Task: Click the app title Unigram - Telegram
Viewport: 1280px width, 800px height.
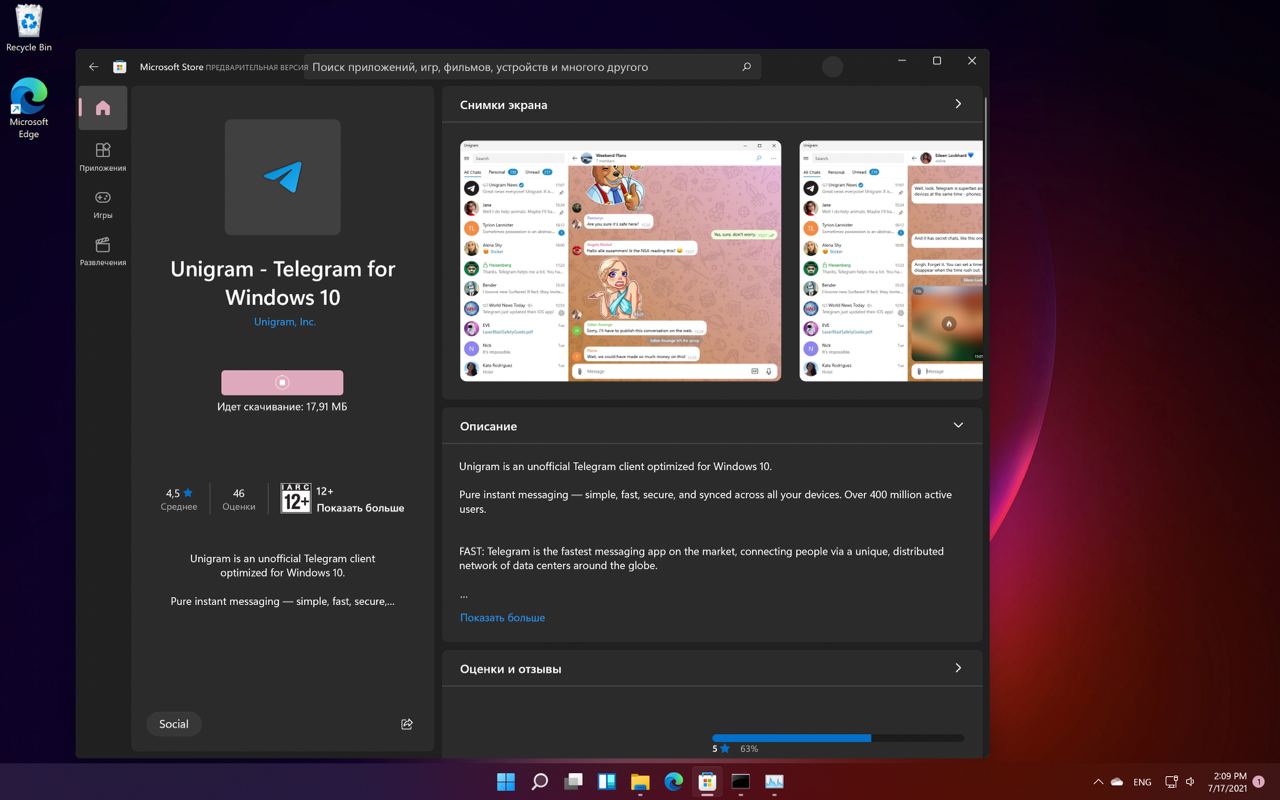Action: point(283,283)
